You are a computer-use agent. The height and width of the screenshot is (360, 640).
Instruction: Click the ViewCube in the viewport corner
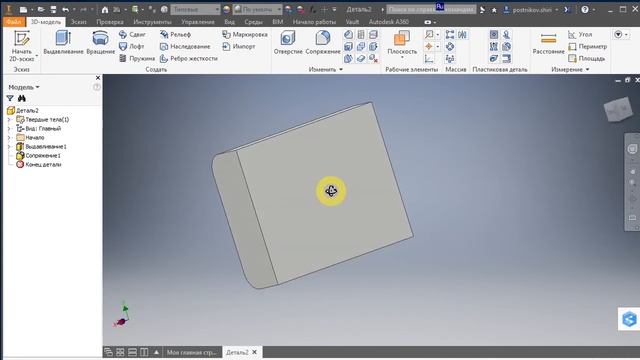tap(618, 109)
